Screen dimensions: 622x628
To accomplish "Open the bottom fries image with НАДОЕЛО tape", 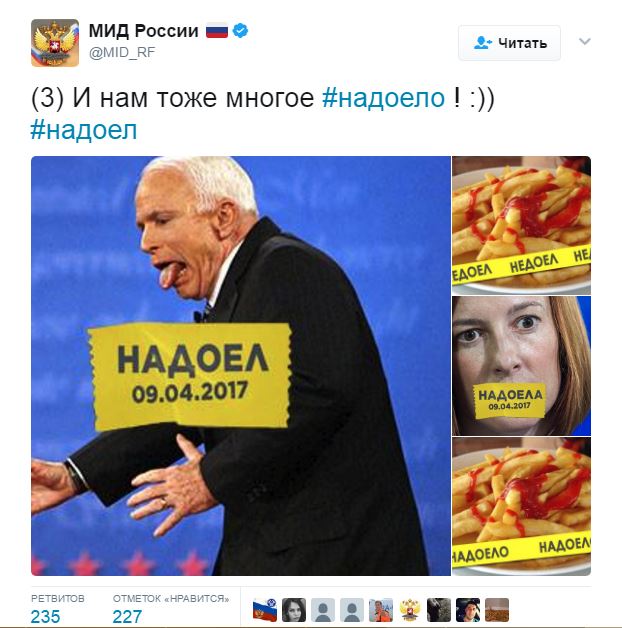I will [521, 506].
